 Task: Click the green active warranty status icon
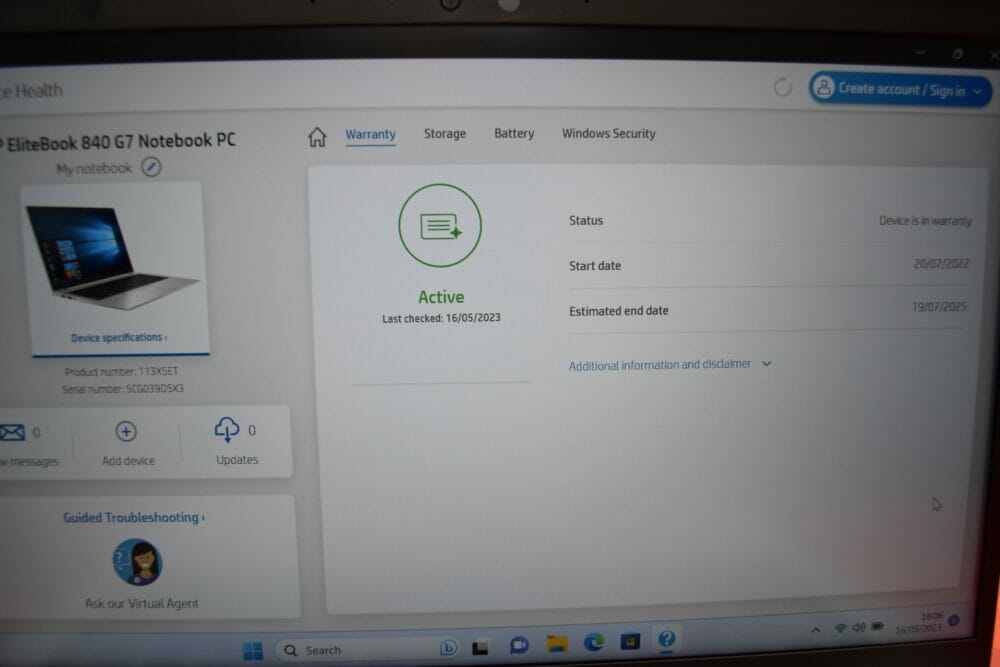pyautogui.click(x=440, y=226)
